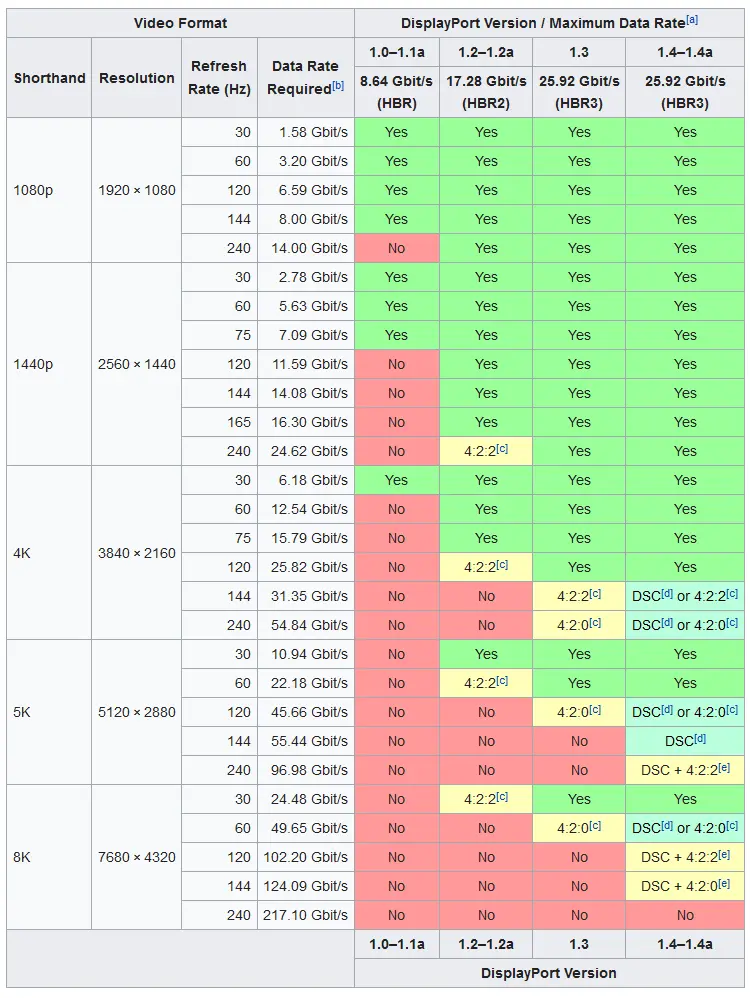Open footnote [c] in 8K 30 Hz row
Viewport: 750px width, 998px height.
coord(502,797)
